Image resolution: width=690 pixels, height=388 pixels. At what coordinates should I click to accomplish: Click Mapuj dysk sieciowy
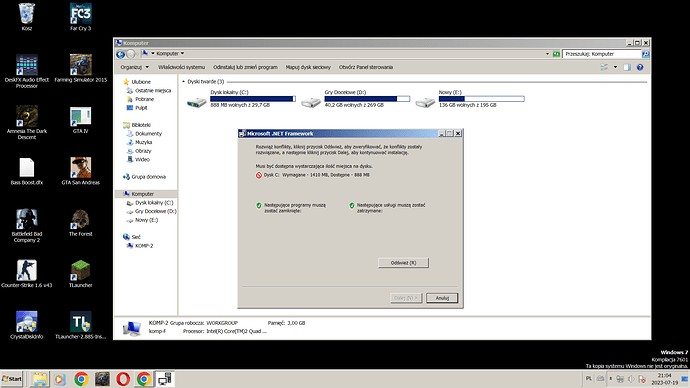tap(308, 67)
